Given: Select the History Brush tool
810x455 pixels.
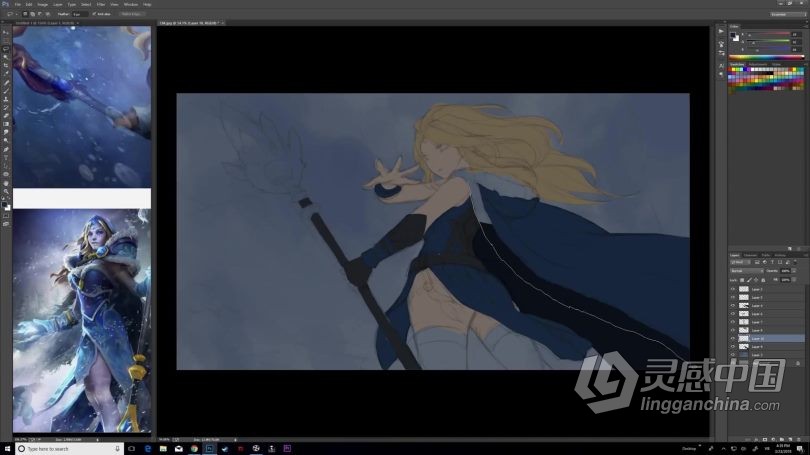Looking at the screenshot, I should (x=6, y=108).
